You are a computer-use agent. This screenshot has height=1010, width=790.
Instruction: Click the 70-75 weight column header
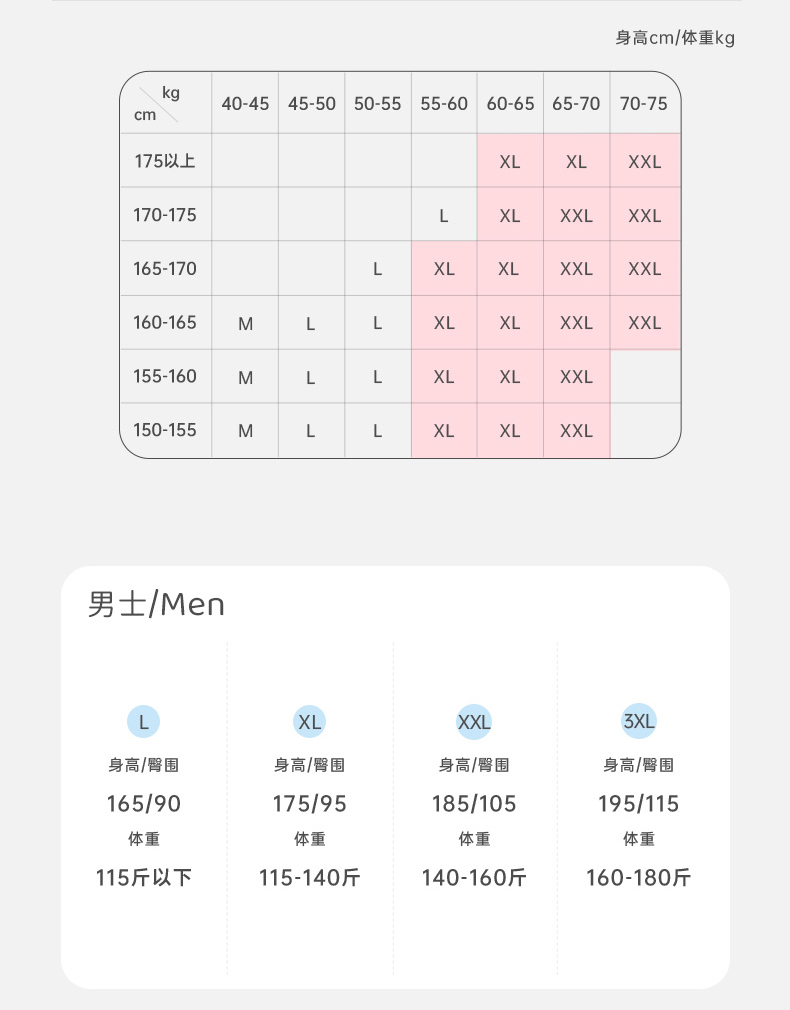coord(644,104)
